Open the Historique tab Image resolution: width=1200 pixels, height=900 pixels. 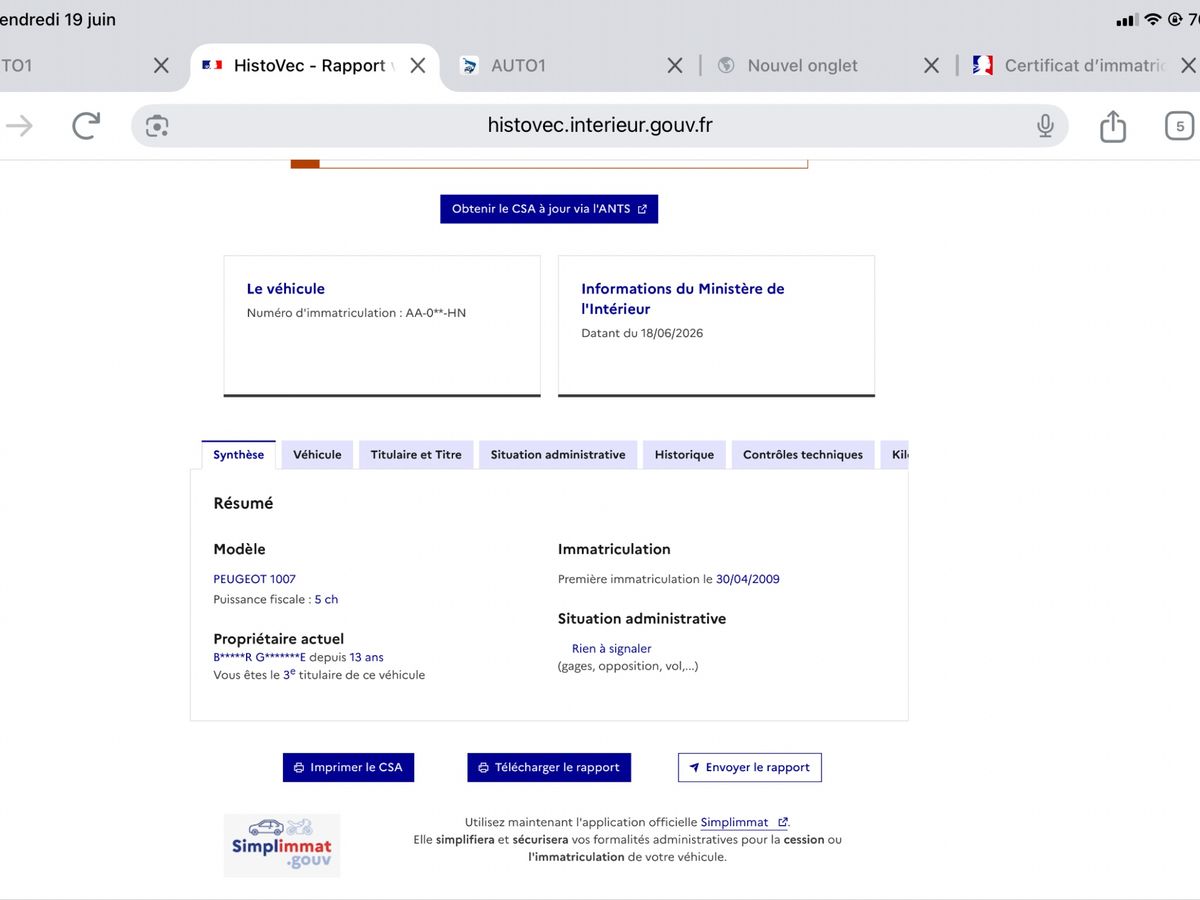[684, 455]
